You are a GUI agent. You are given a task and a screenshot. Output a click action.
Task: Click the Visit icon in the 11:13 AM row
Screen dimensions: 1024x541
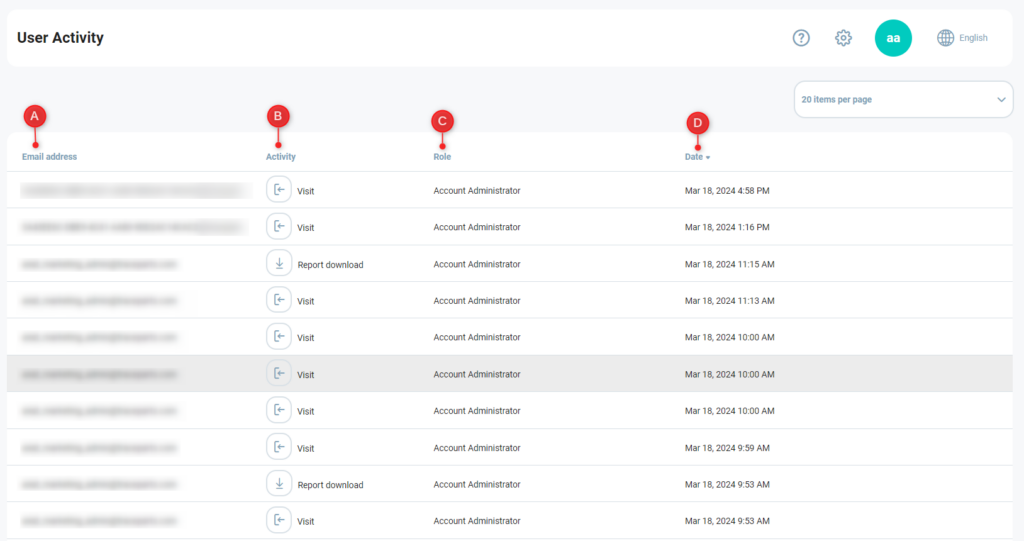279,300
